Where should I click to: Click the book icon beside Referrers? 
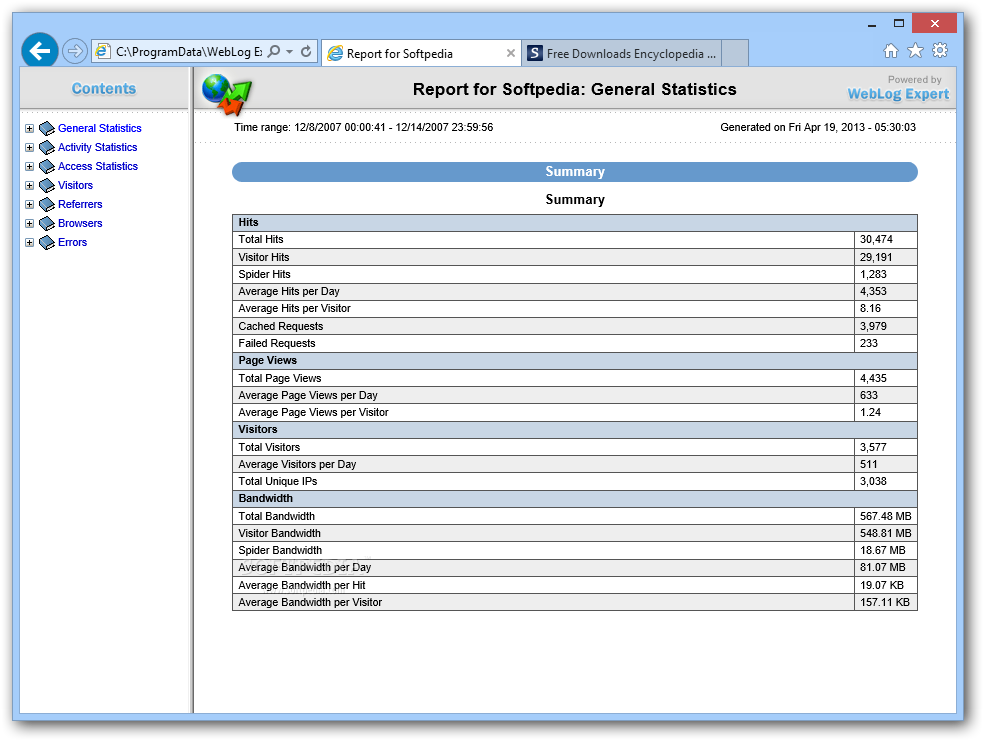click(x=47, y=205)
